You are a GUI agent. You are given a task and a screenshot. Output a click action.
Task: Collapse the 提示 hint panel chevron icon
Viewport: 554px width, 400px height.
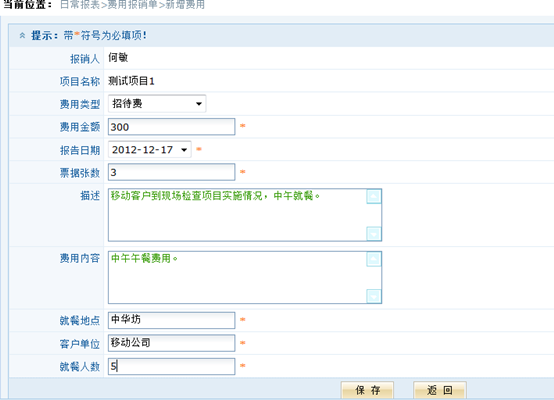(22, 35)
